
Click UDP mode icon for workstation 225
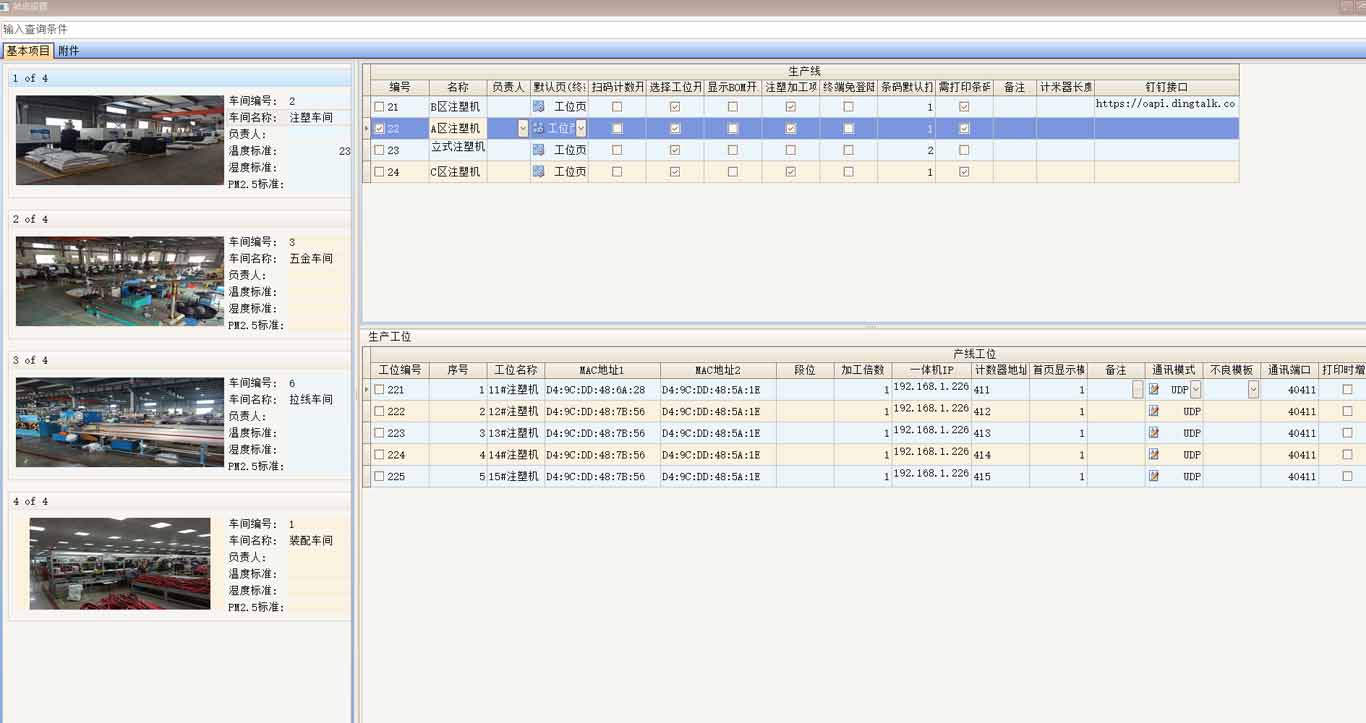(1154, 477)
